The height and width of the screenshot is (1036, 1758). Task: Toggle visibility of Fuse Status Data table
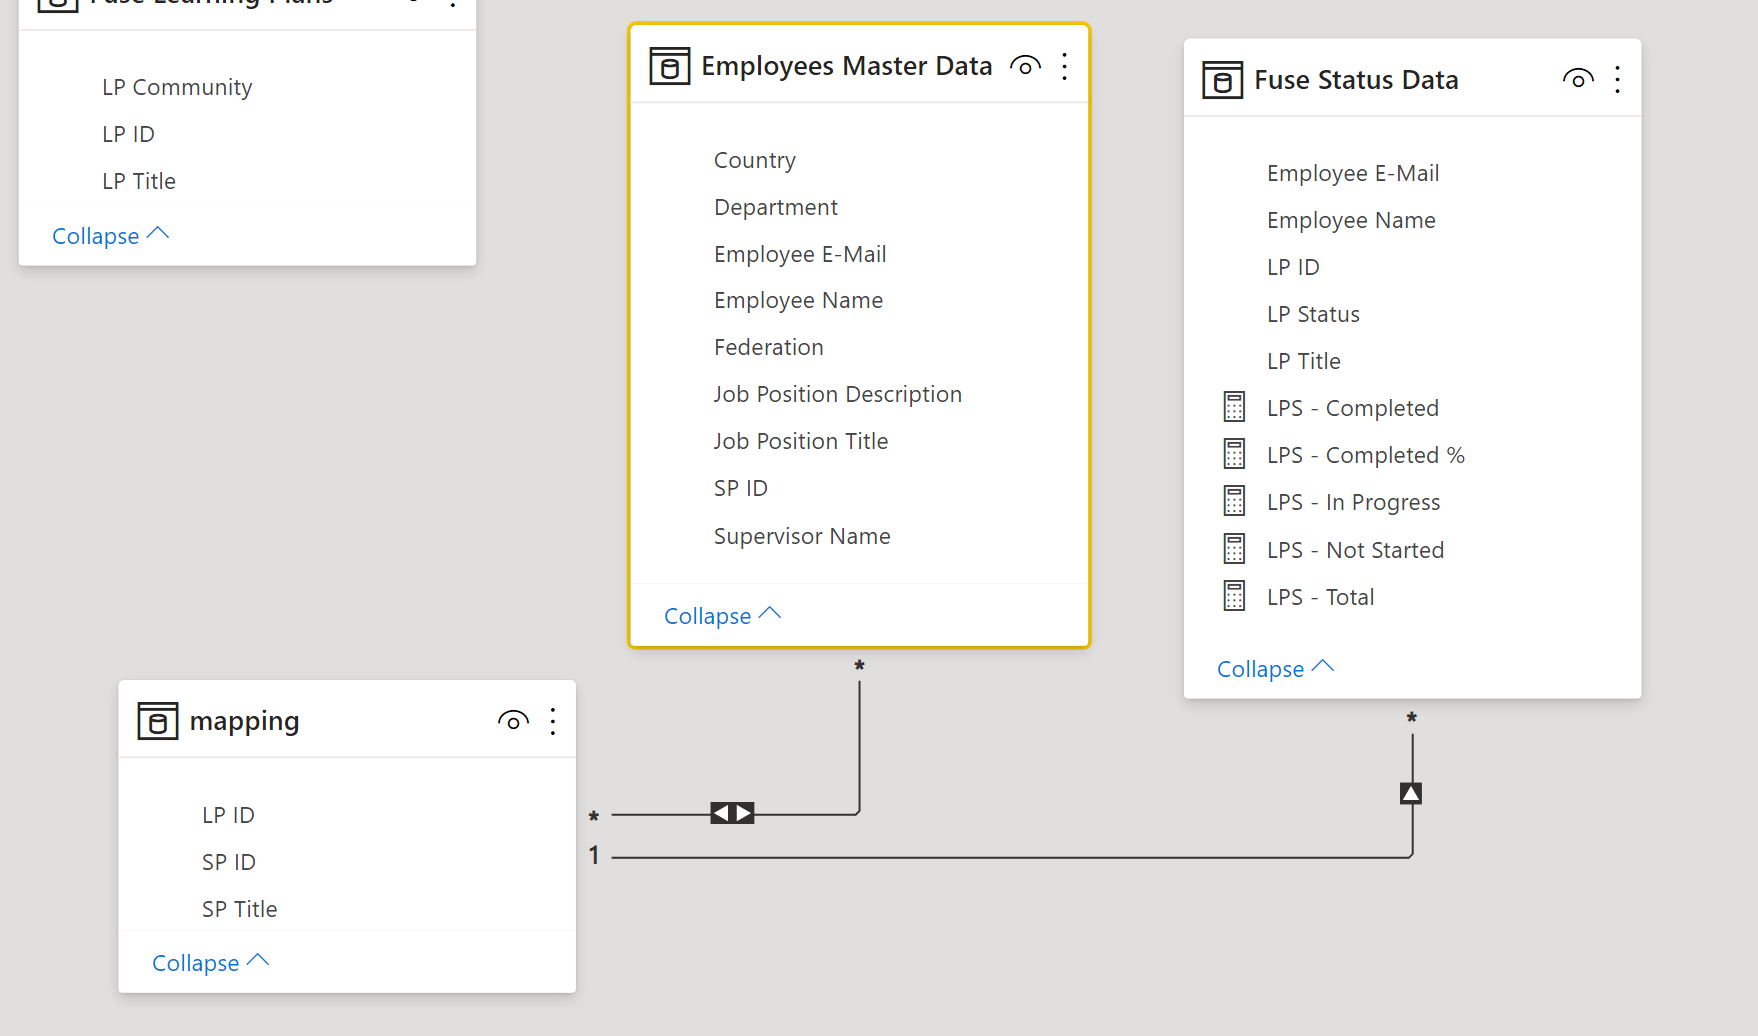(x=1578, y=79)
